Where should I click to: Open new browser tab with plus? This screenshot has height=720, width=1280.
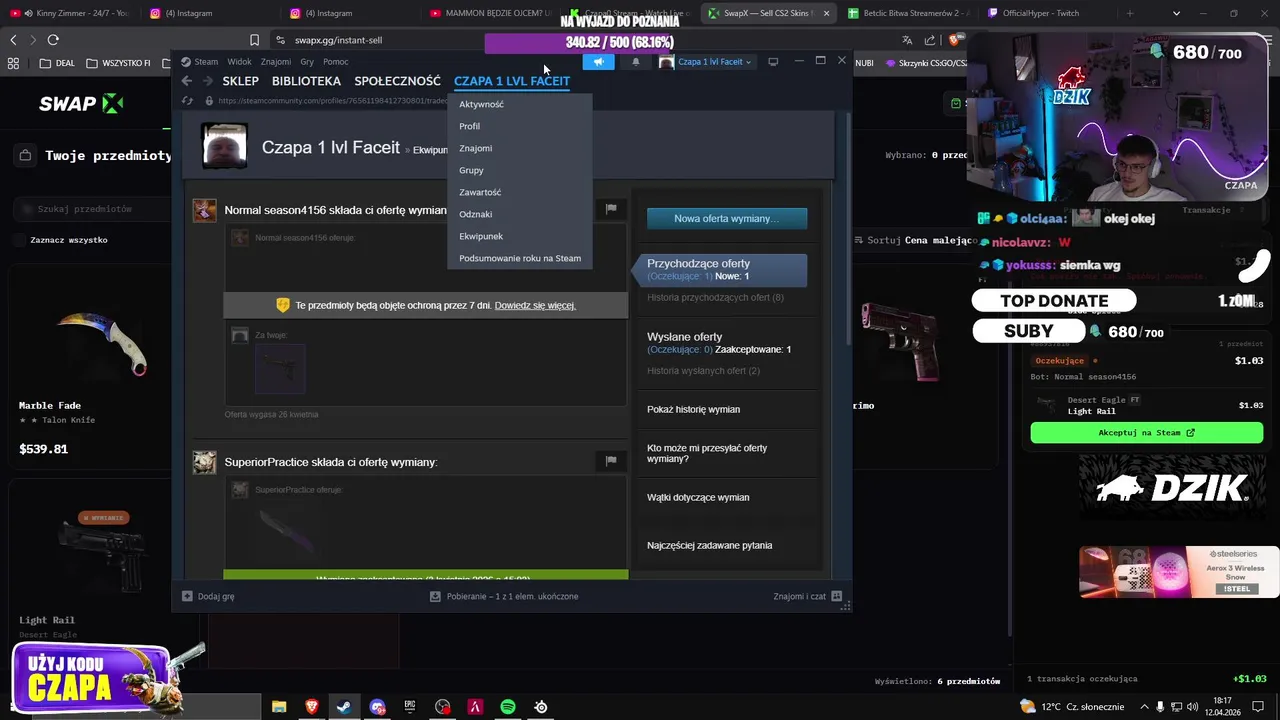[1130, 13]
